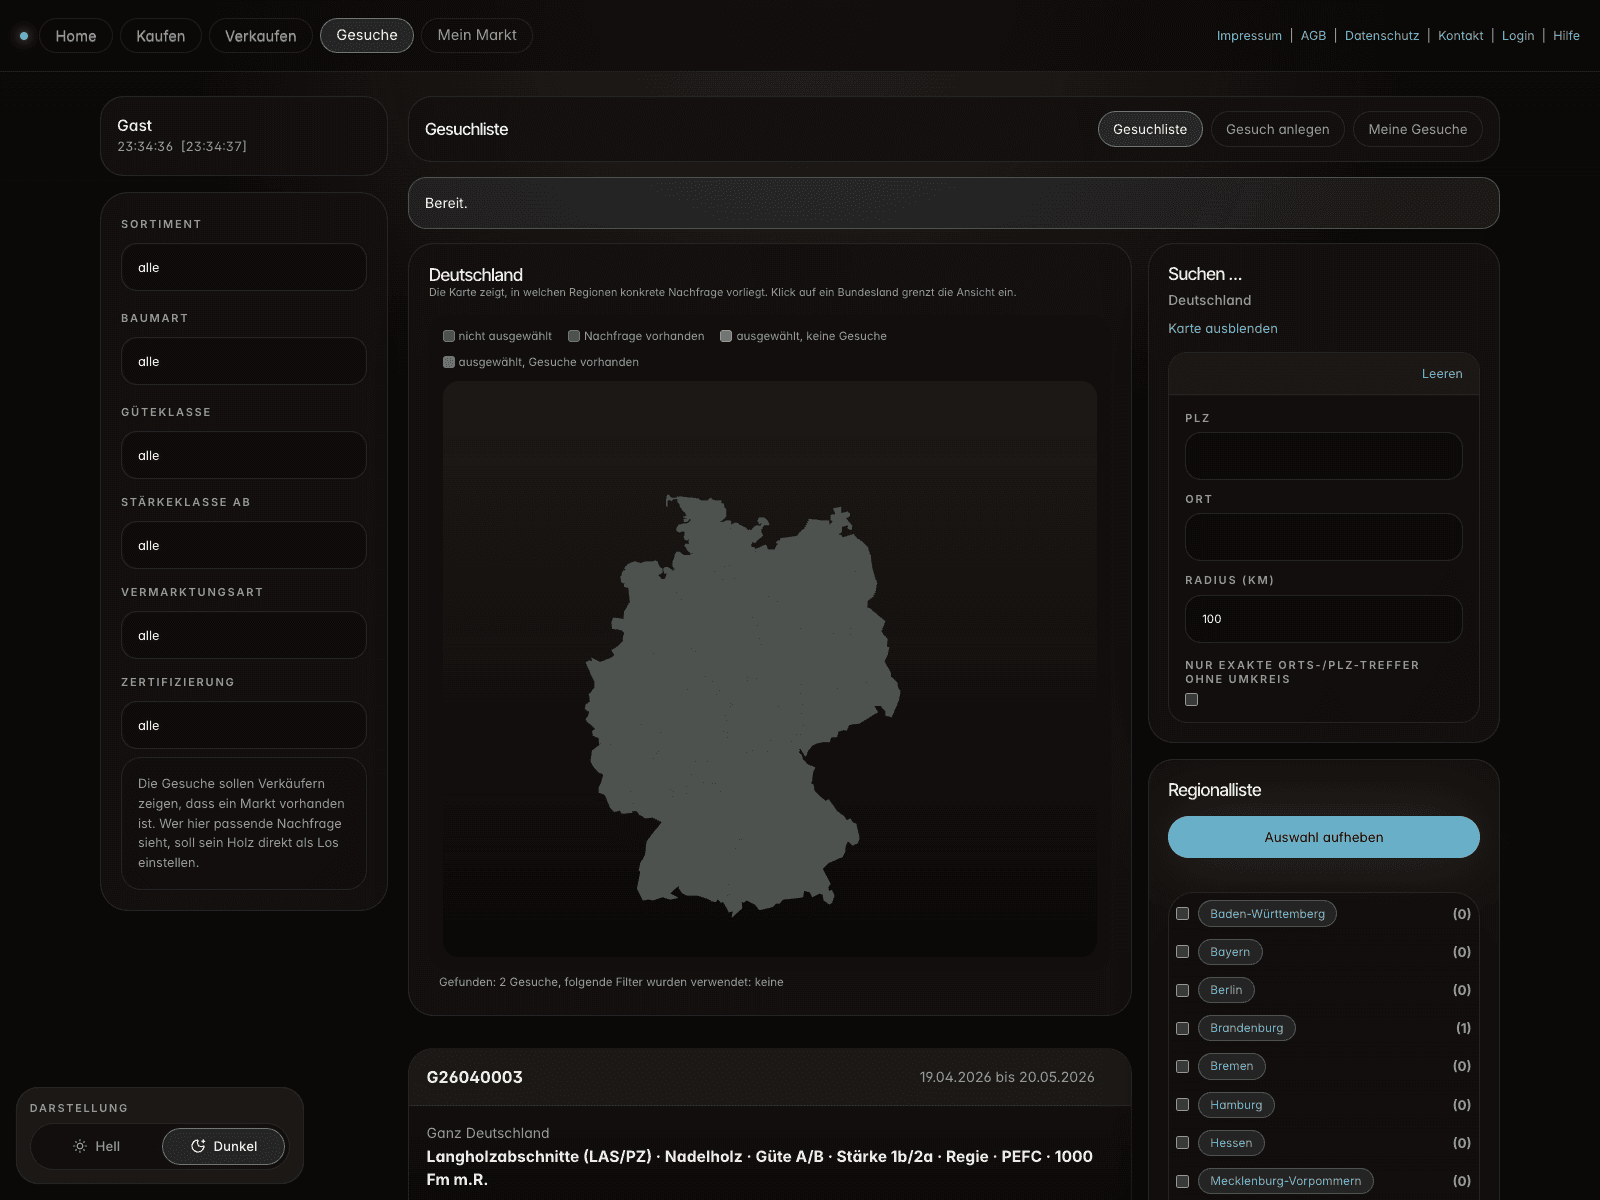Click the Login link

point(1518,36)
